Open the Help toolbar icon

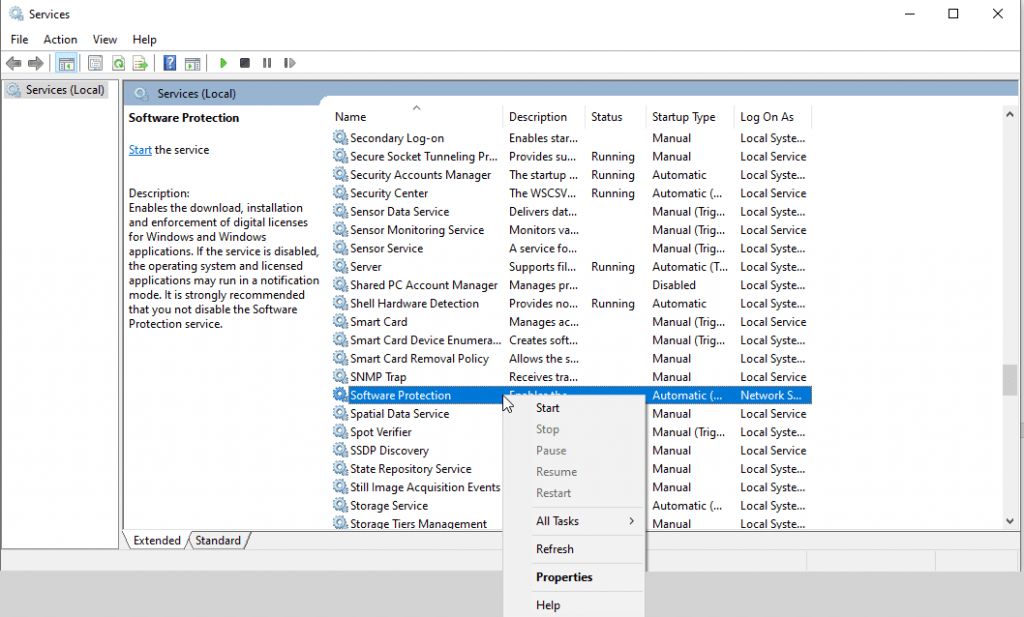[x=168, y=63]
